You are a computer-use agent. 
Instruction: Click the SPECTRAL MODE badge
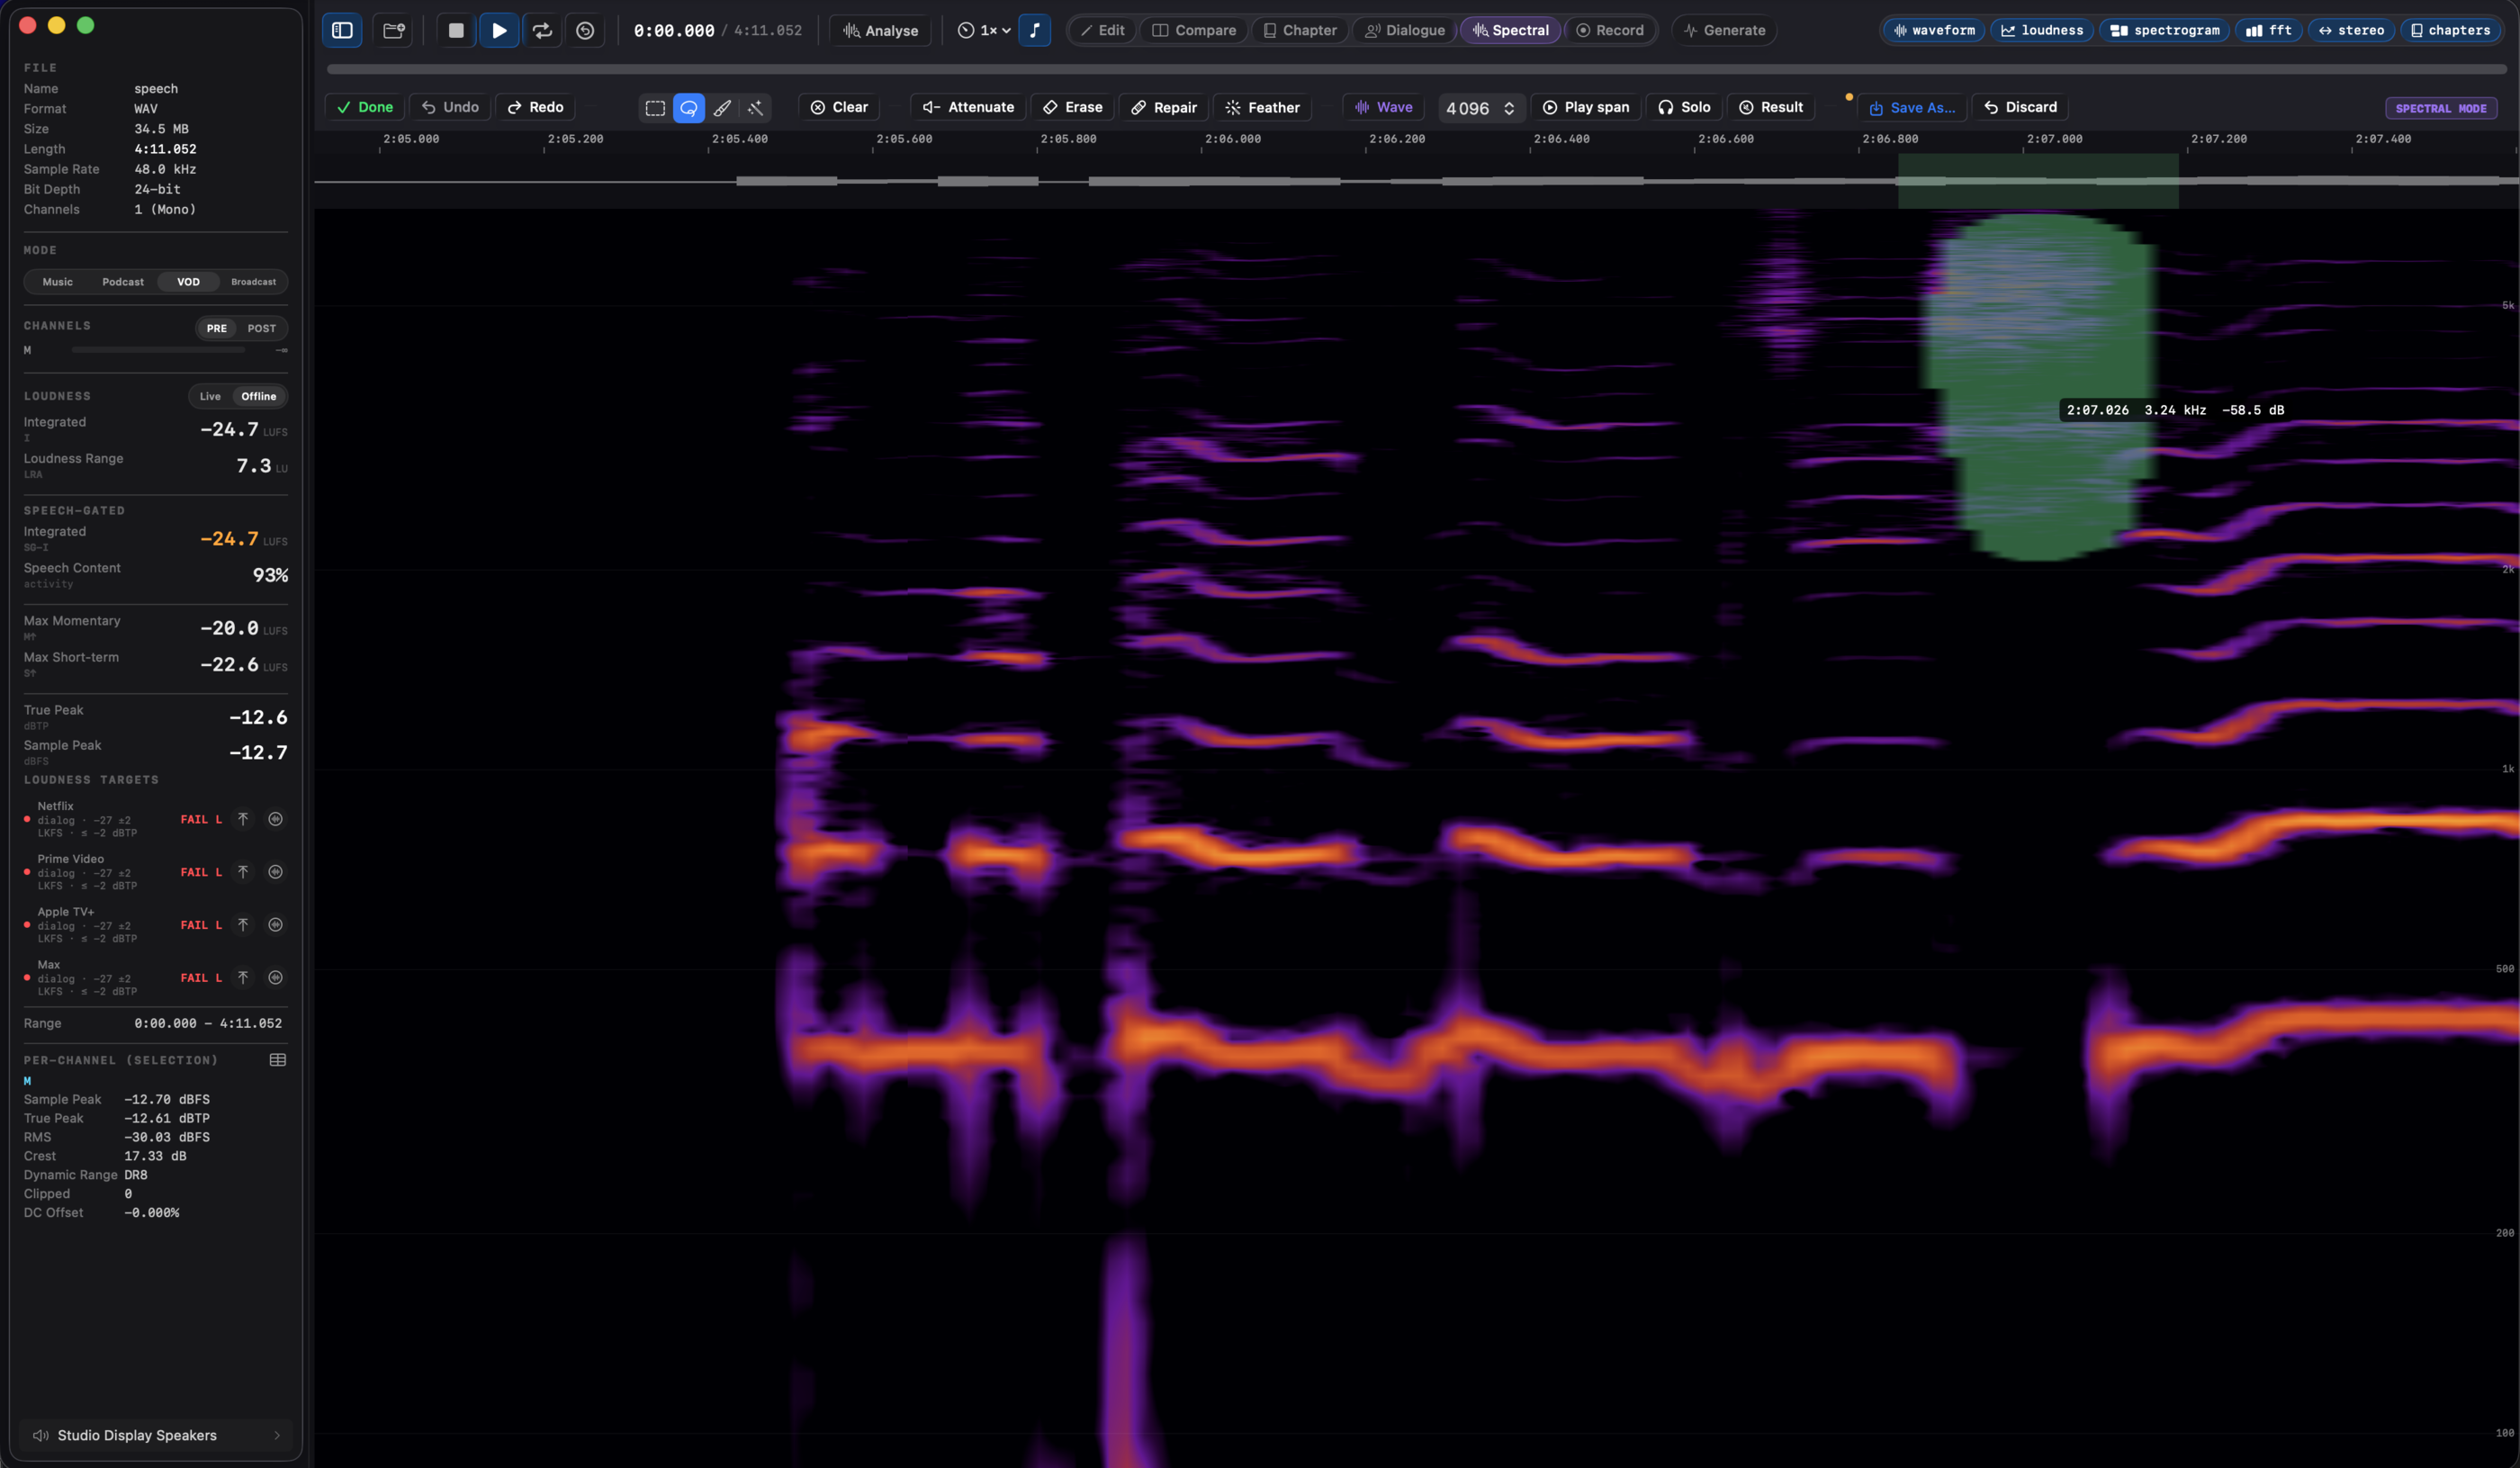click(x=2441, y=108)
